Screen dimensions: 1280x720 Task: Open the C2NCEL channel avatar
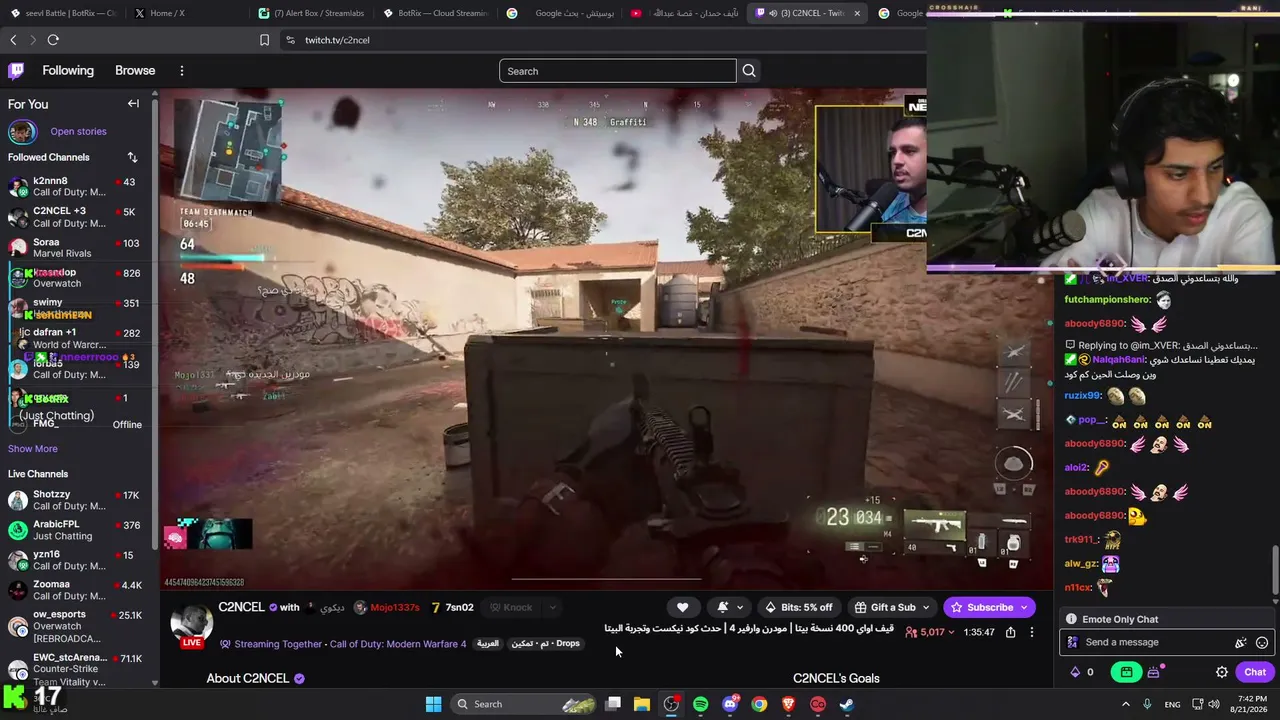[190, 624]
